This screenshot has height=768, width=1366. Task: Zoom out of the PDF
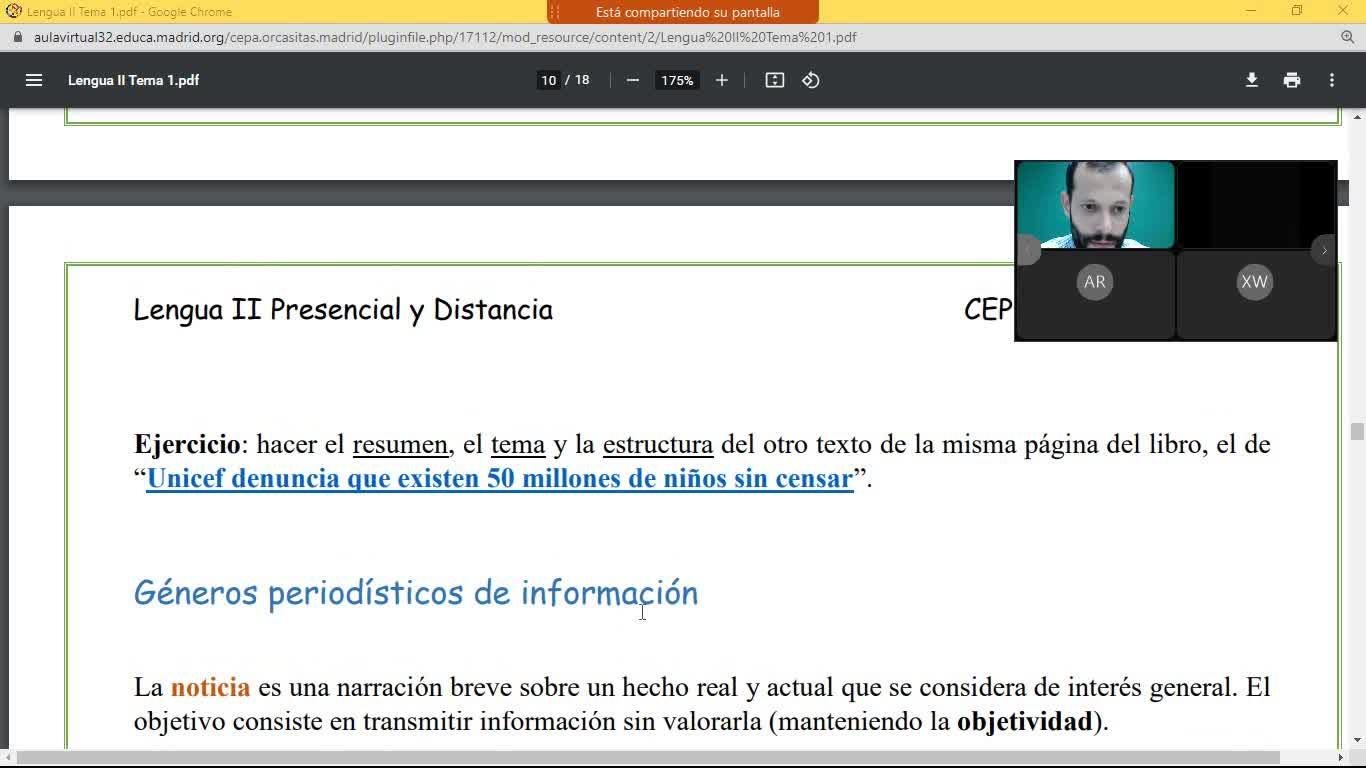(x=632, y=80)
